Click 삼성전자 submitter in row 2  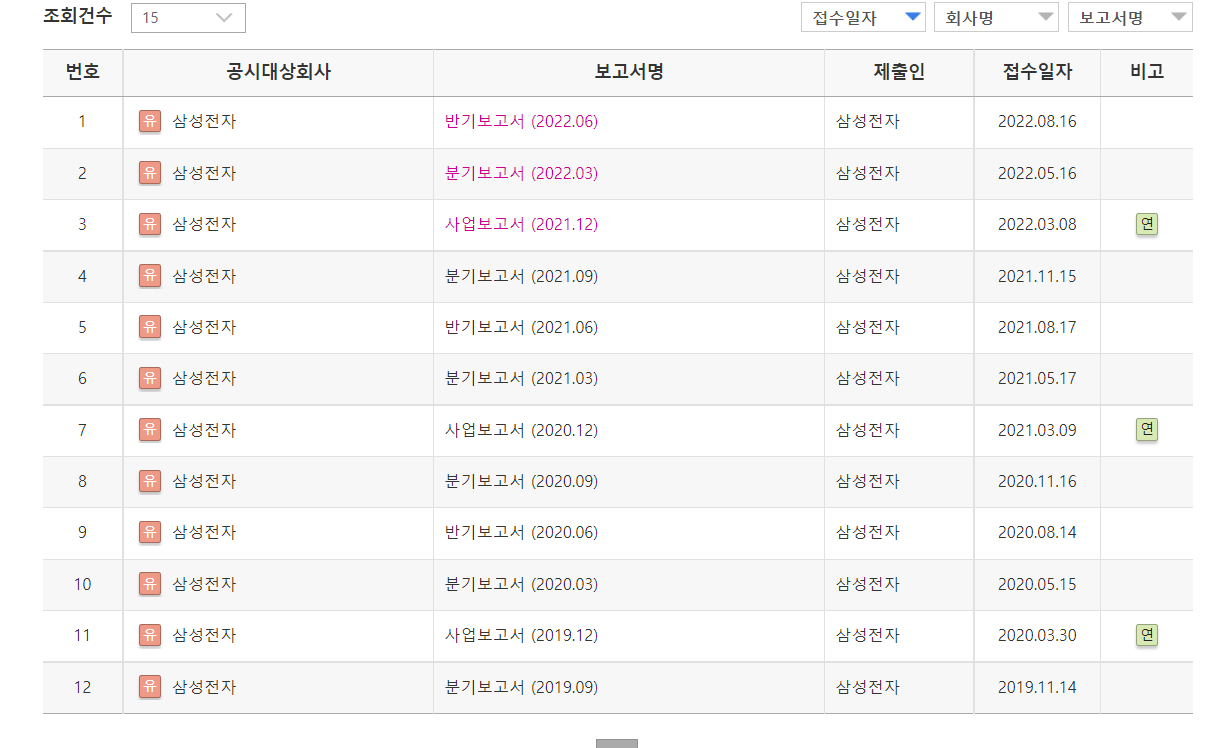tap(868, 173)
